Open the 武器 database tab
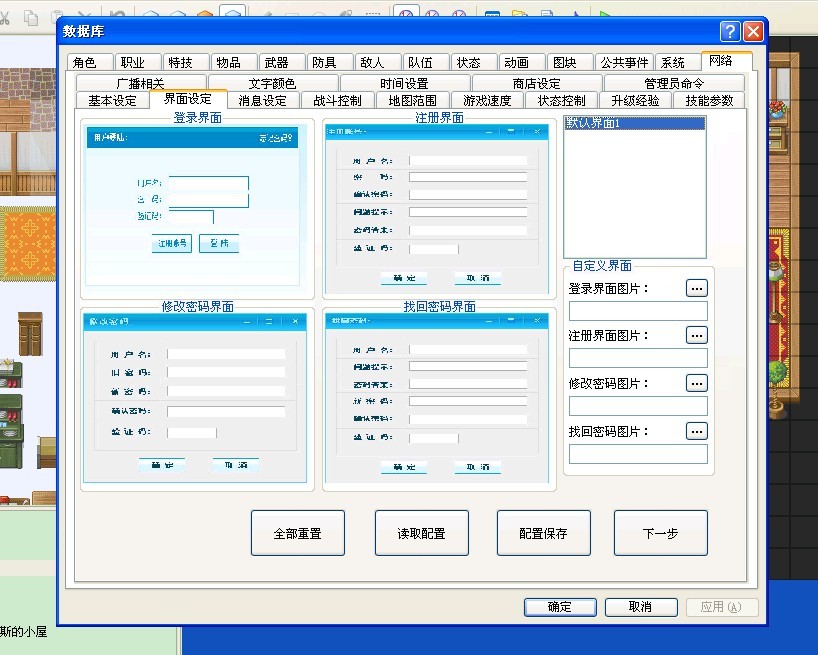Screen dimensions: 818x655 (282, 63)
